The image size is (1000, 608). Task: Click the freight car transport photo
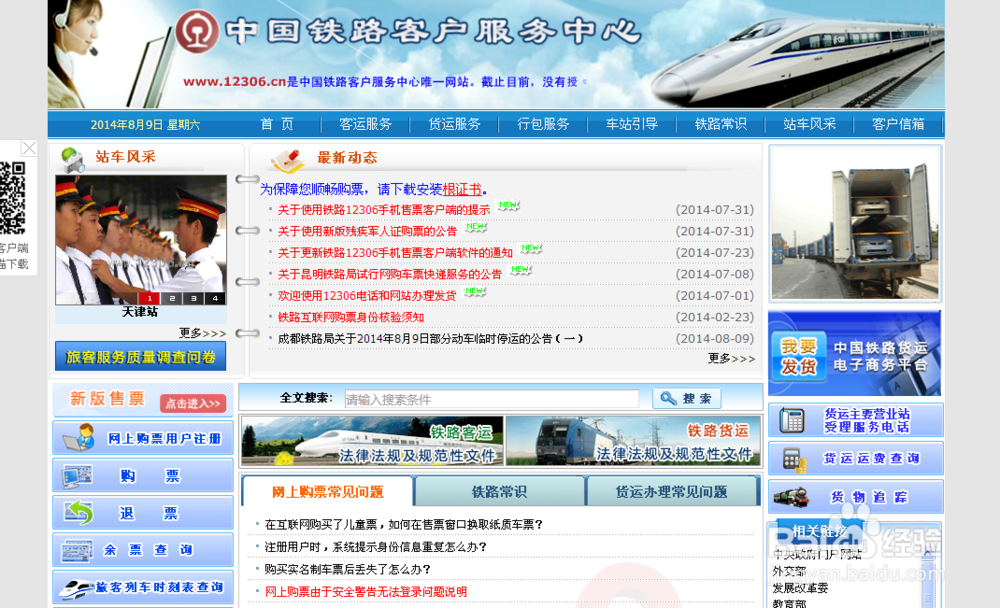pos(855,223)
